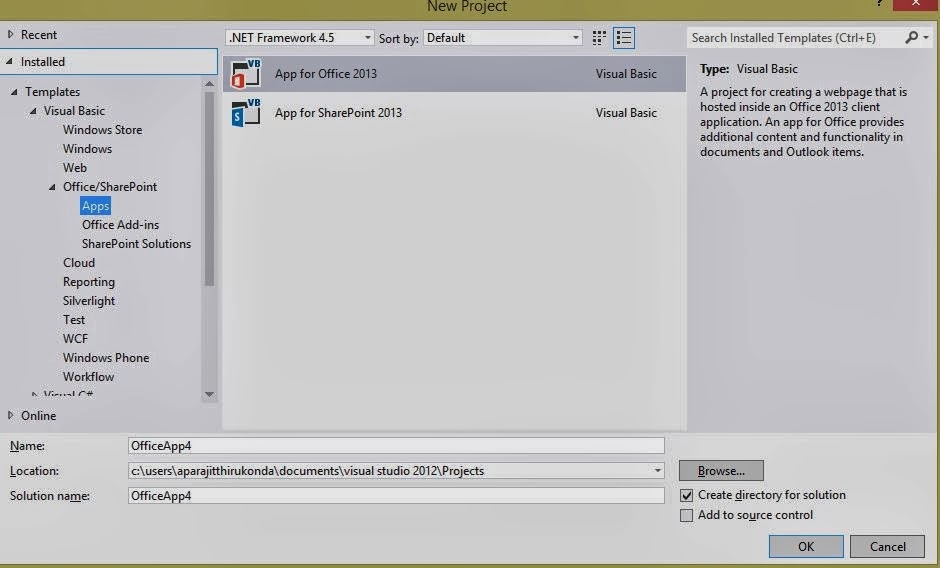
Task: Collapse the Installed section
Action: click(x=10, y=61)
